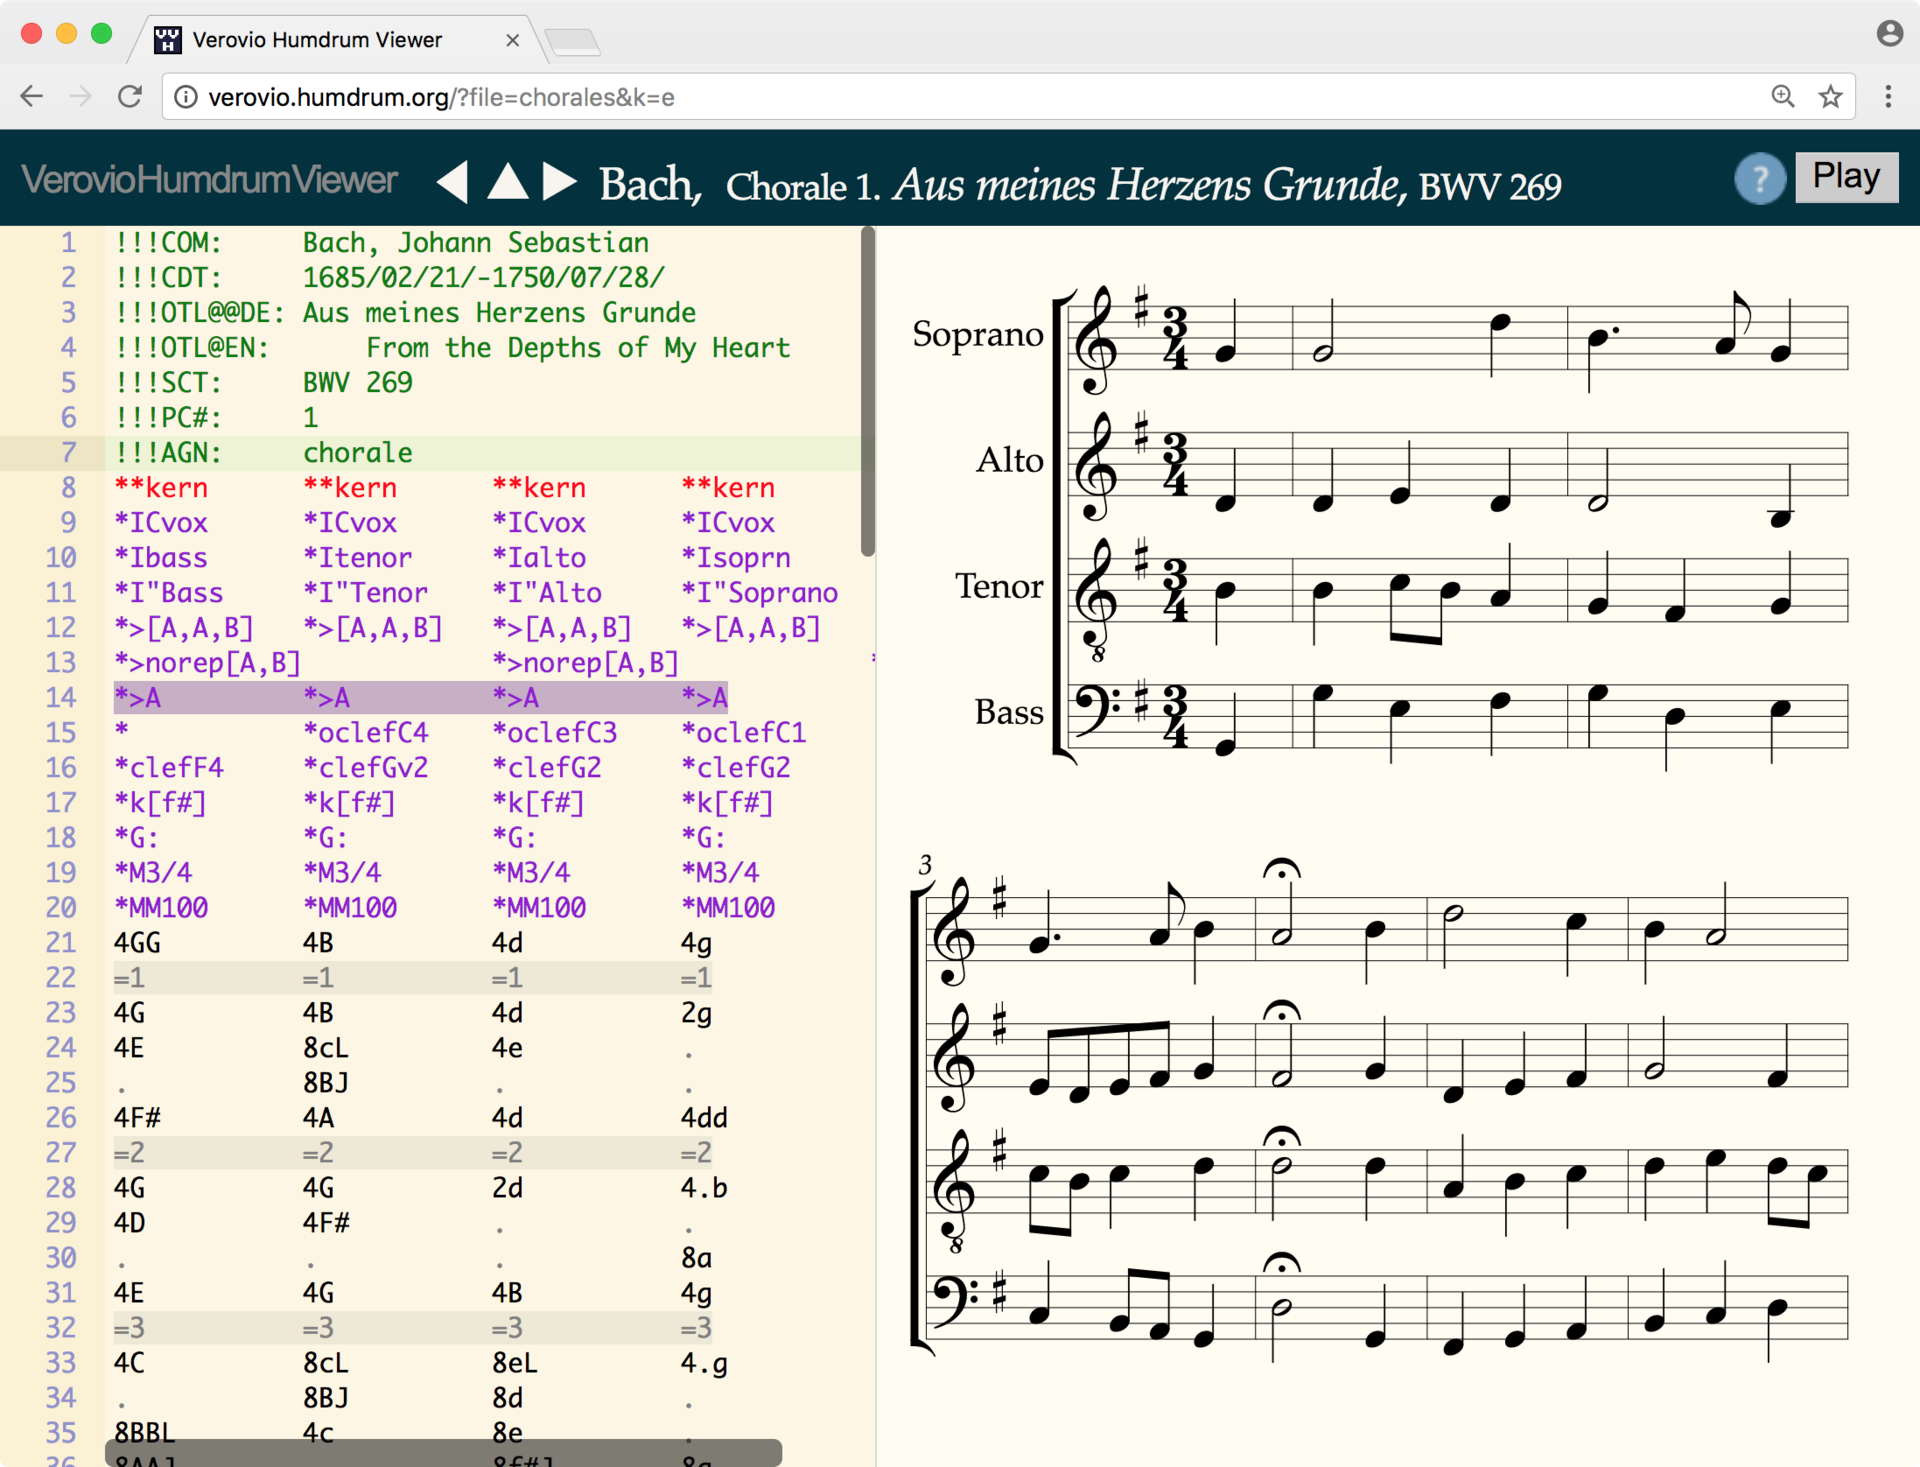Select the Verovio Humdrum Viewer tab
This screenshot has height=1467, width=1920.
pyautogui.click(x=317, y=40)
